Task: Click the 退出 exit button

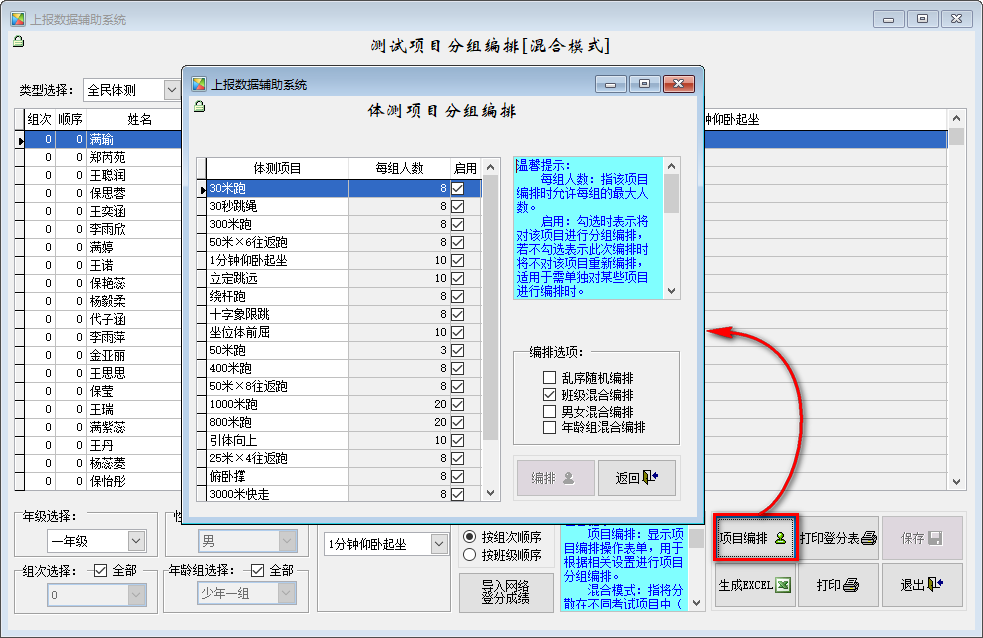Action: [x=921, y=585]
